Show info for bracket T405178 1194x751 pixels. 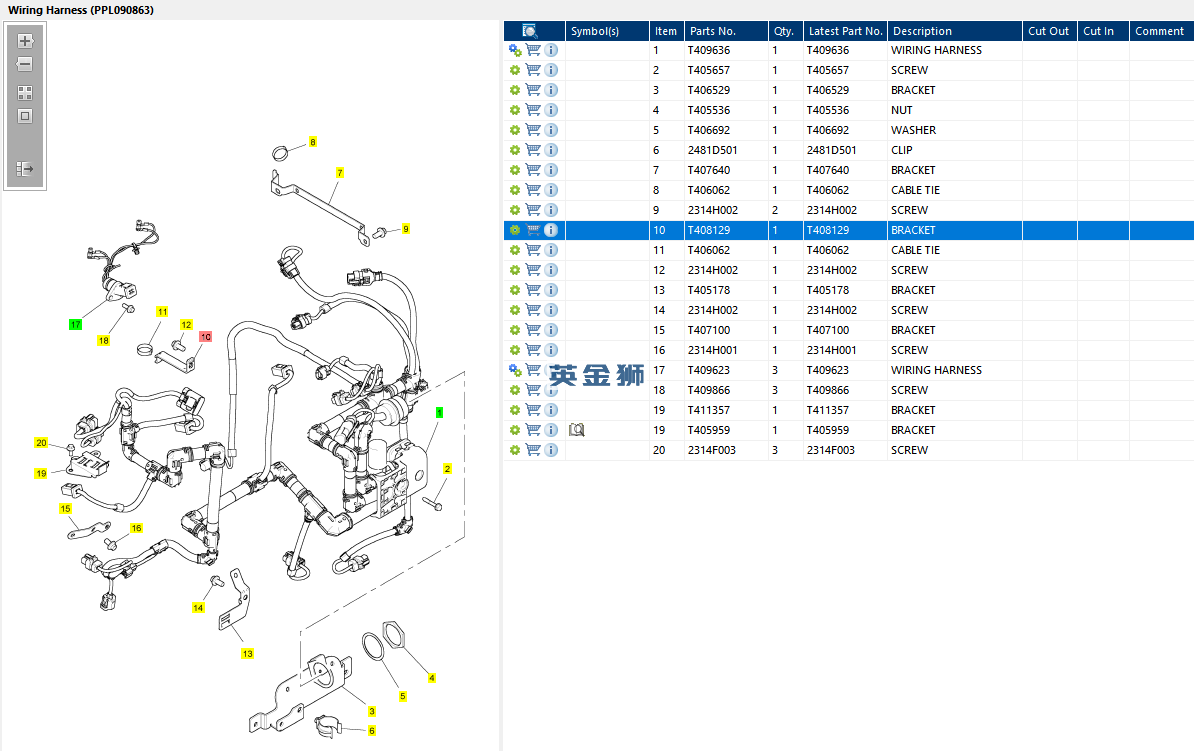551,290
